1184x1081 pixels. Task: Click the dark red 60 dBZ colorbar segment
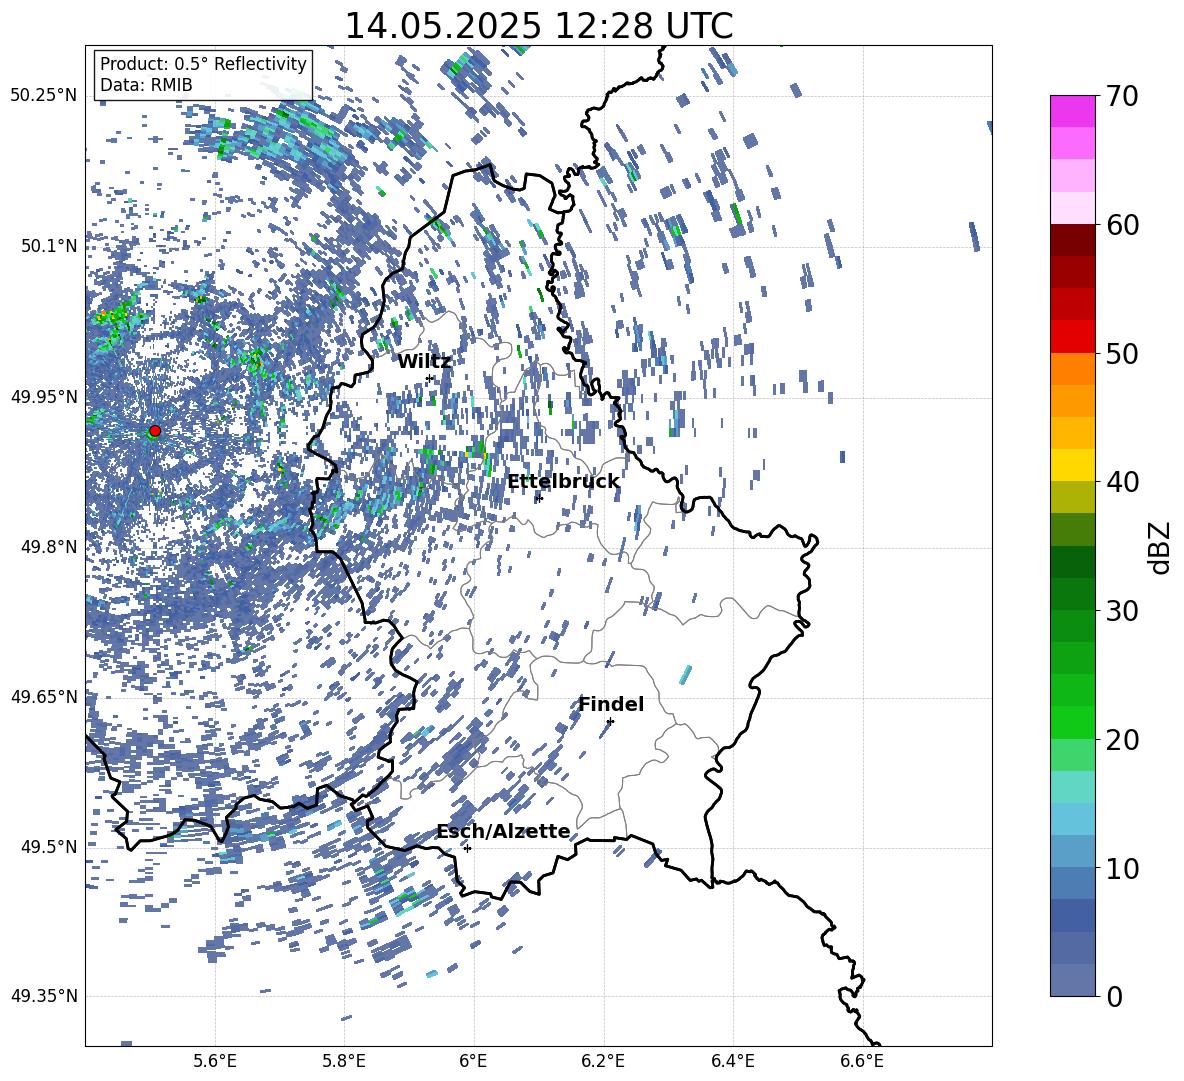tap(1072, 239)
